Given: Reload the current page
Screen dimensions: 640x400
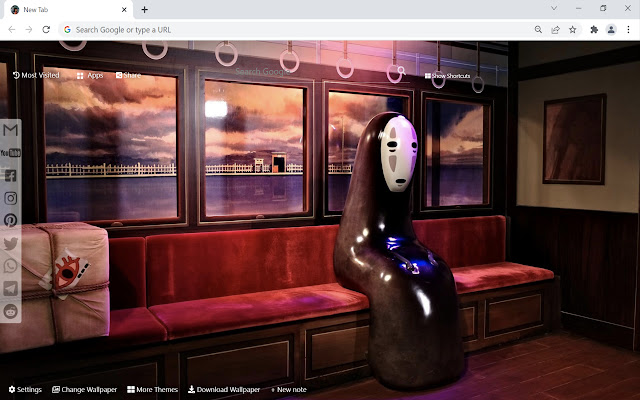Looking at the screenshot, I should tap(46, 29).
